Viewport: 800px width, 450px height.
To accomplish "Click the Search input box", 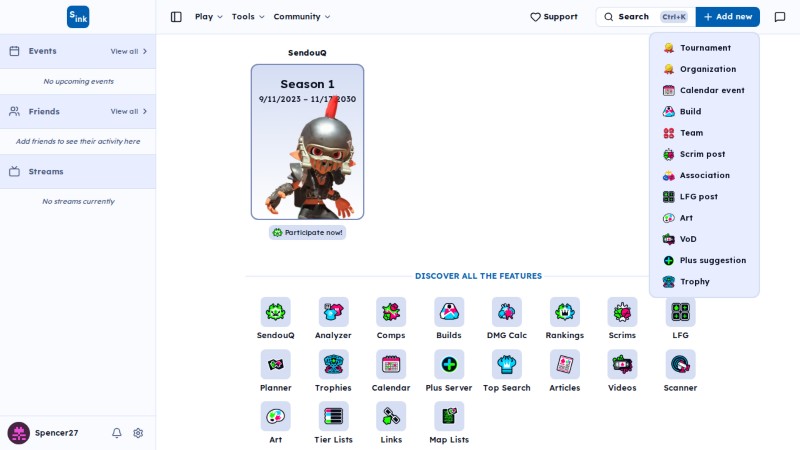I will (645, 17).
